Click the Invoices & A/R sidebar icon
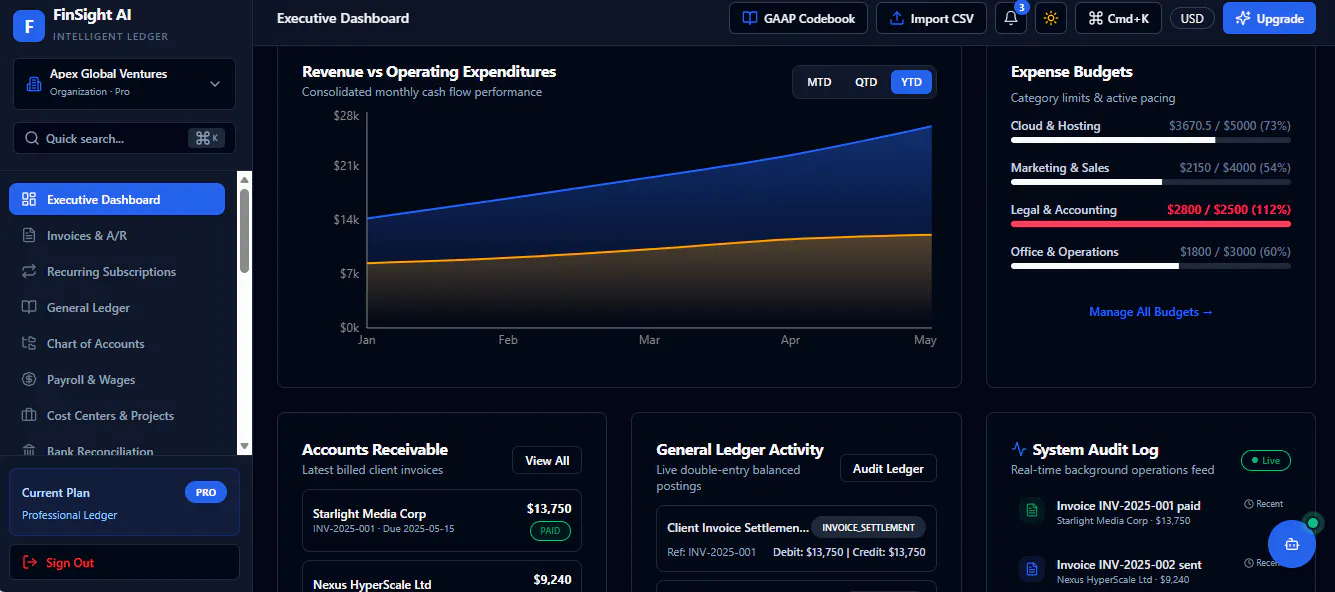Screen dimensions: 1335x592 pyautogui.click(x=29, y=236)
